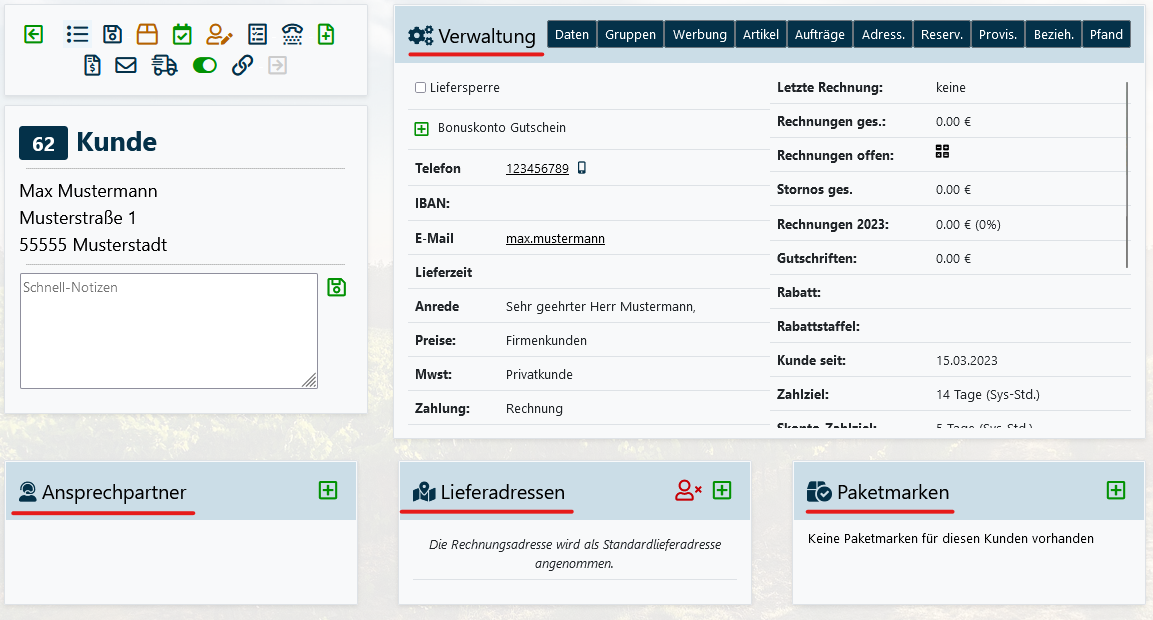
Task: Add new Ansprechpartner with plus button
Action: click(328, 490)
